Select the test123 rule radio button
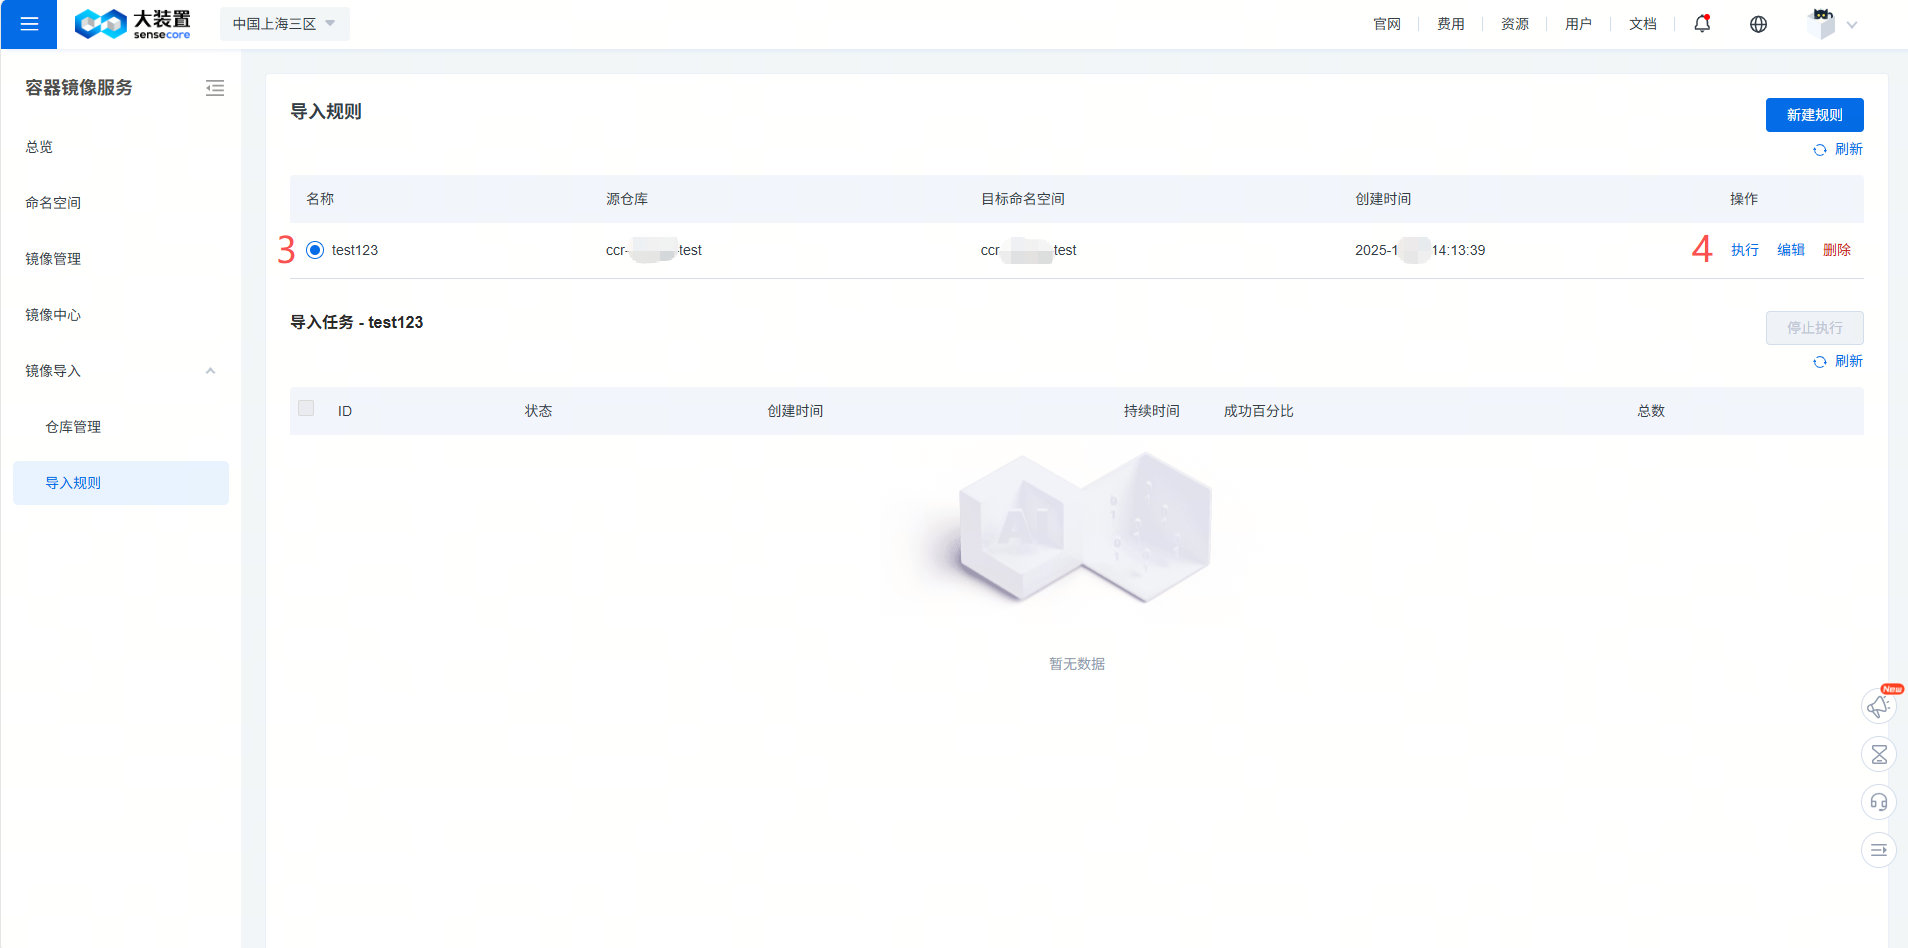This screenshot has height=948, width=1908. point(314,249)
